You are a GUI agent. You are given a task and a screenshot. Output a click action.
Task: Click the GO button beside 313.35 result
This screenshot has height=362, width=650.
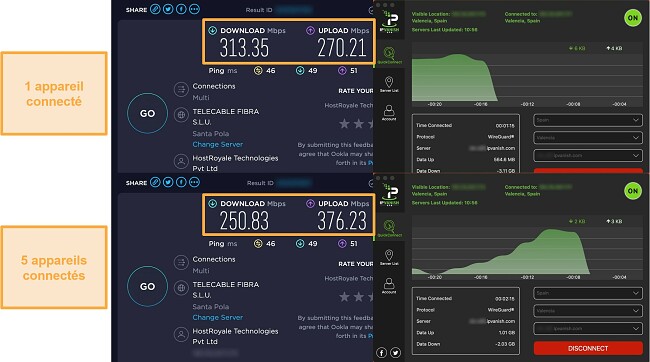(147, 114)
